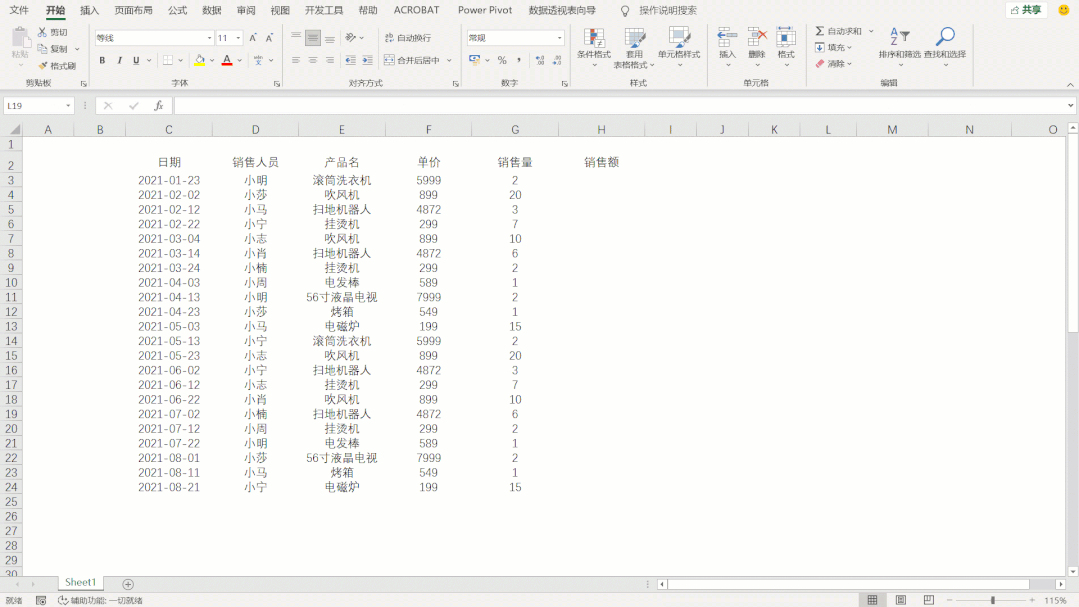Click Tell Me search box (操作说明搜索)
This screenshot has width=1079, height=607.
tap(667, 10)
